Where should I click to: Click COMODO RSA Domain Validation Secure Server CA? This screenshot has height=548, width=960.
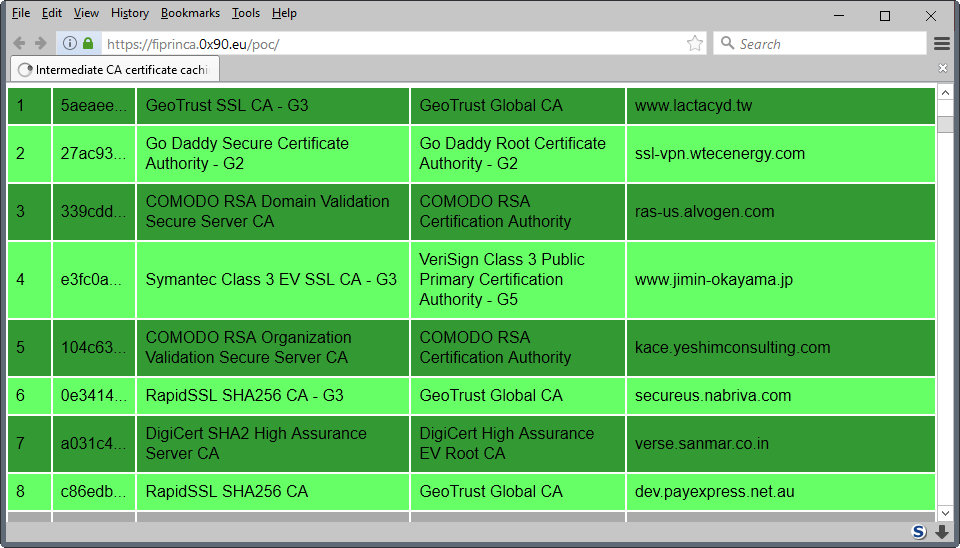click(272, 212)
